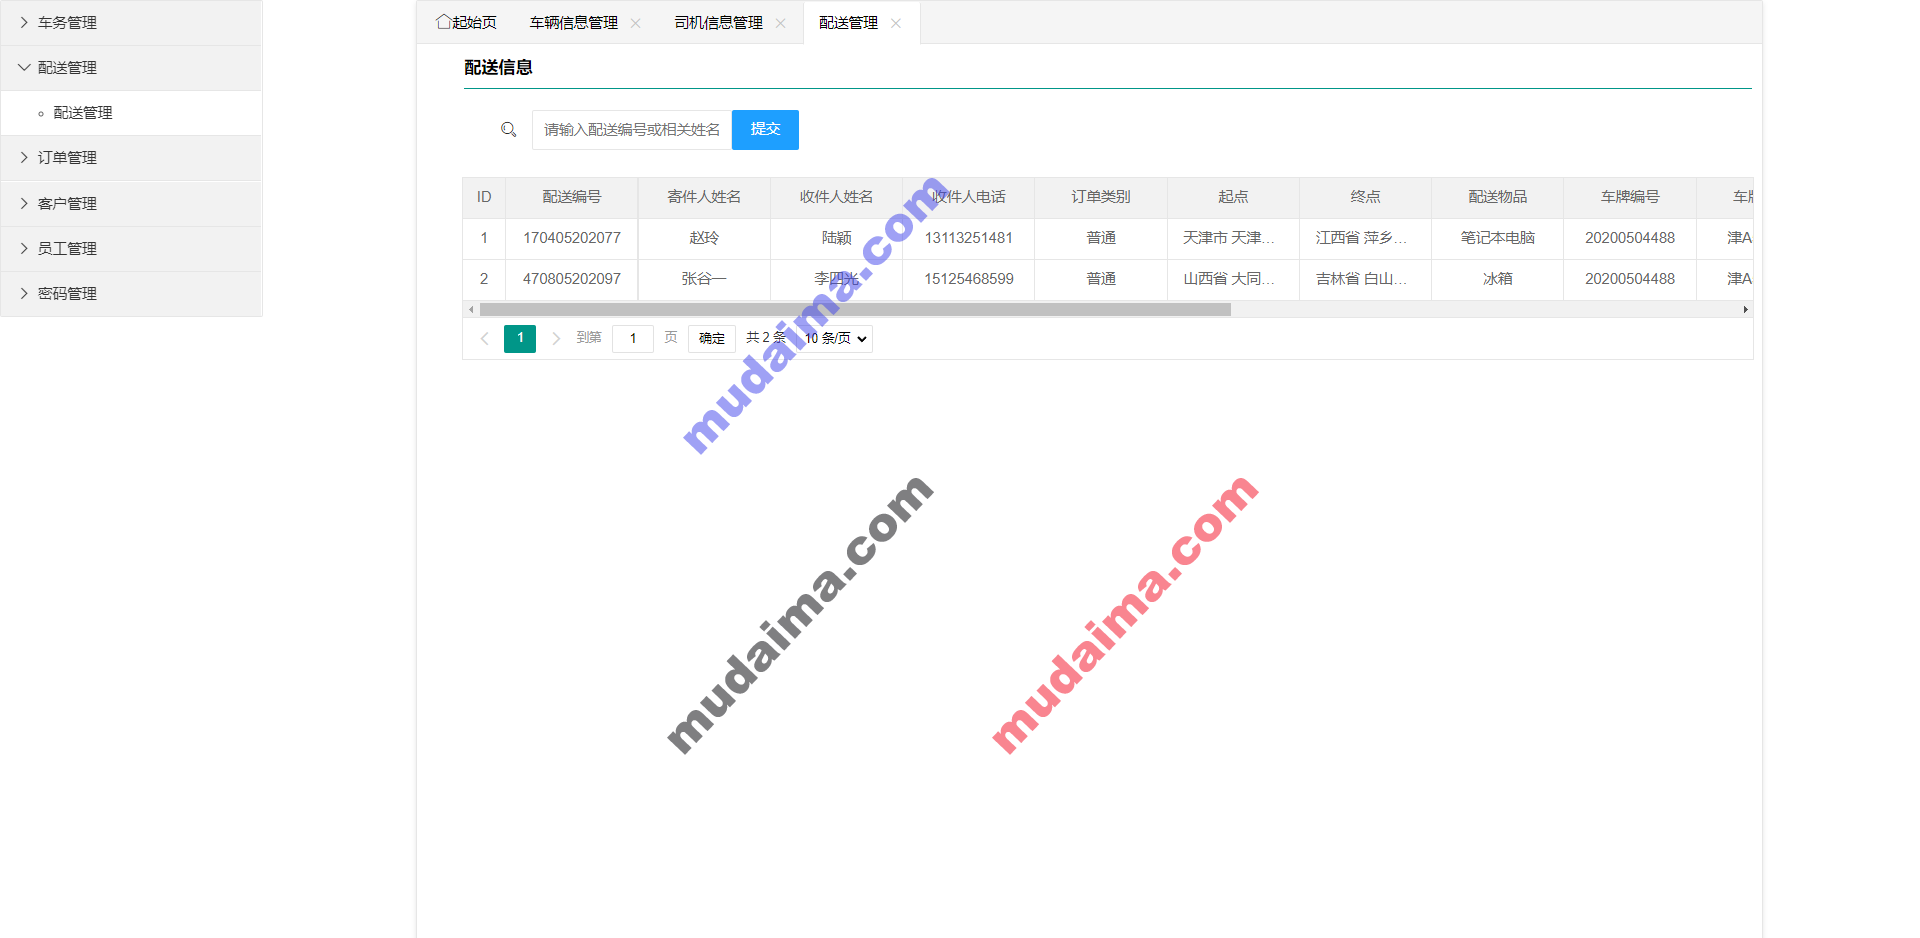Select 20200504488 in row 张谷一
The width and height of the screenshot is (1920, 938).
[1630, 280]
